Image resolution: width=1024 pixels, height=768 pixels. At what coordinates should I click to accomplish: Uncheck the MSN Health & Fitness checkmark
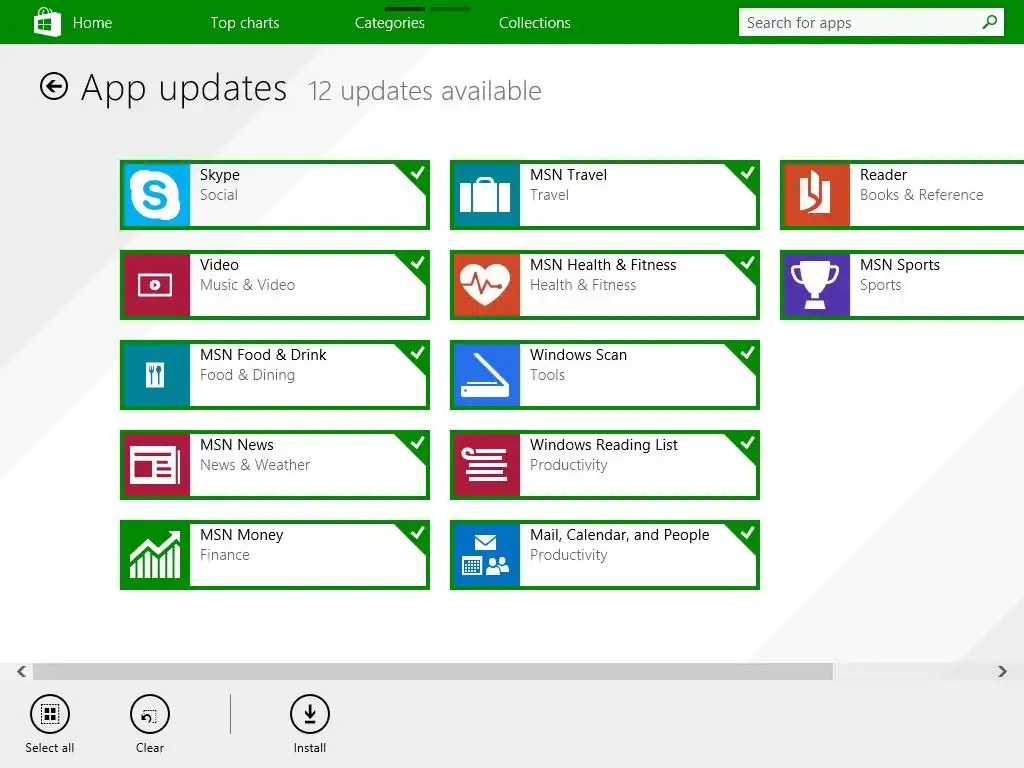click(747, 263)
